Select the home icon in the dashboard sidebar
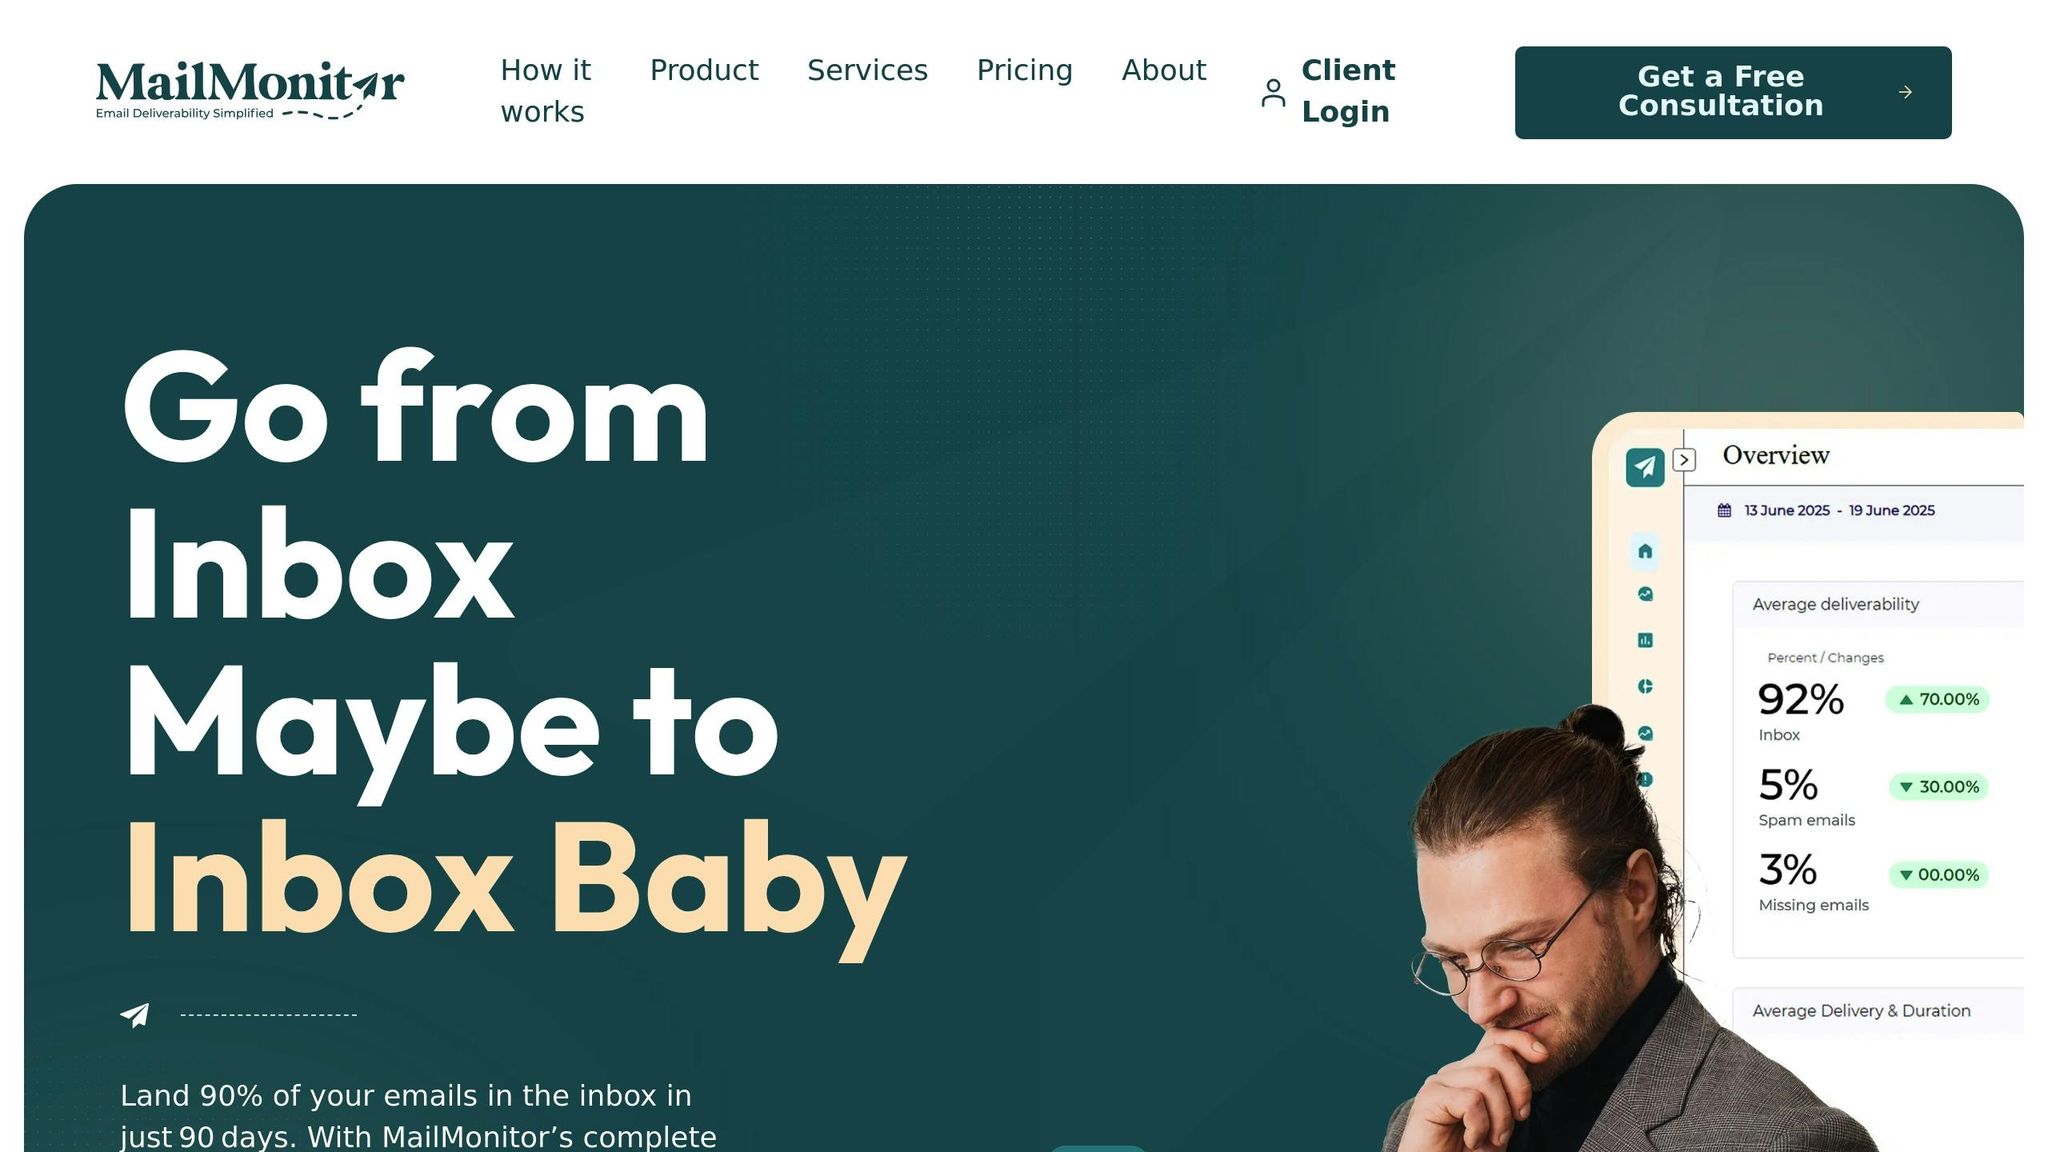Image resolution: width=2048 pixels, height=1152 pixels. click(1645, 551)
